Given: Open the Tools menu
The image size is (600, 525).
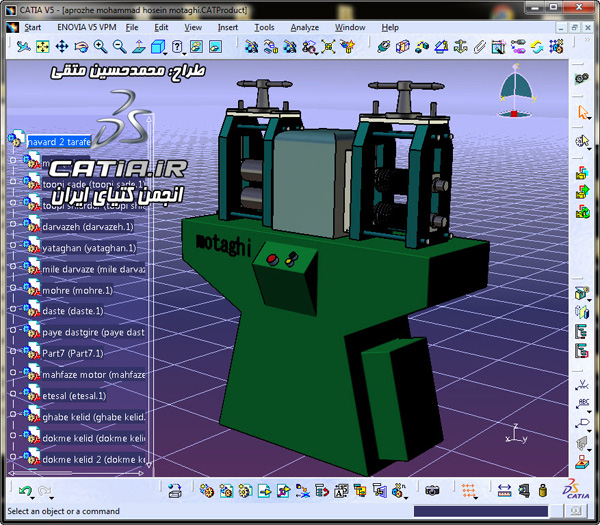Looking at the screenshot, I should pyautogui.click(x=264, y=27).
